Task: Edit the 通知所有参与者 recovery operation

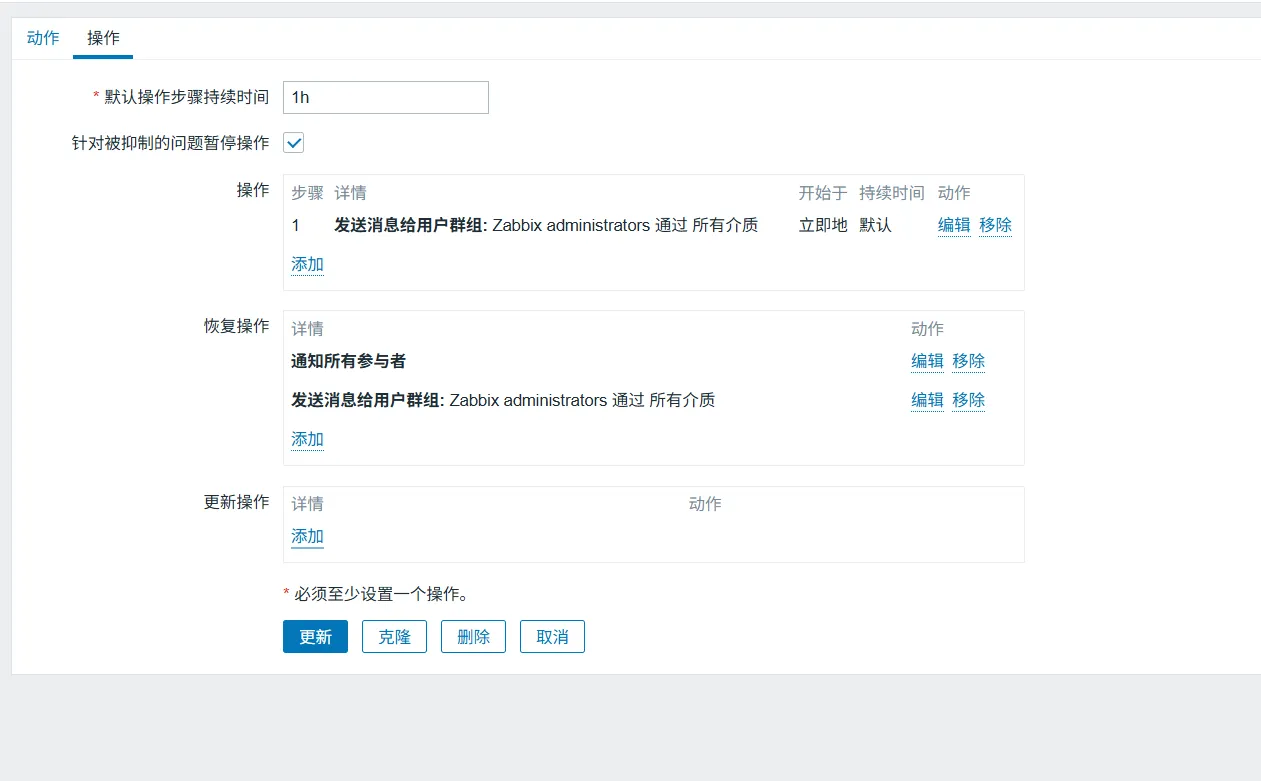Action: (927, 361)
